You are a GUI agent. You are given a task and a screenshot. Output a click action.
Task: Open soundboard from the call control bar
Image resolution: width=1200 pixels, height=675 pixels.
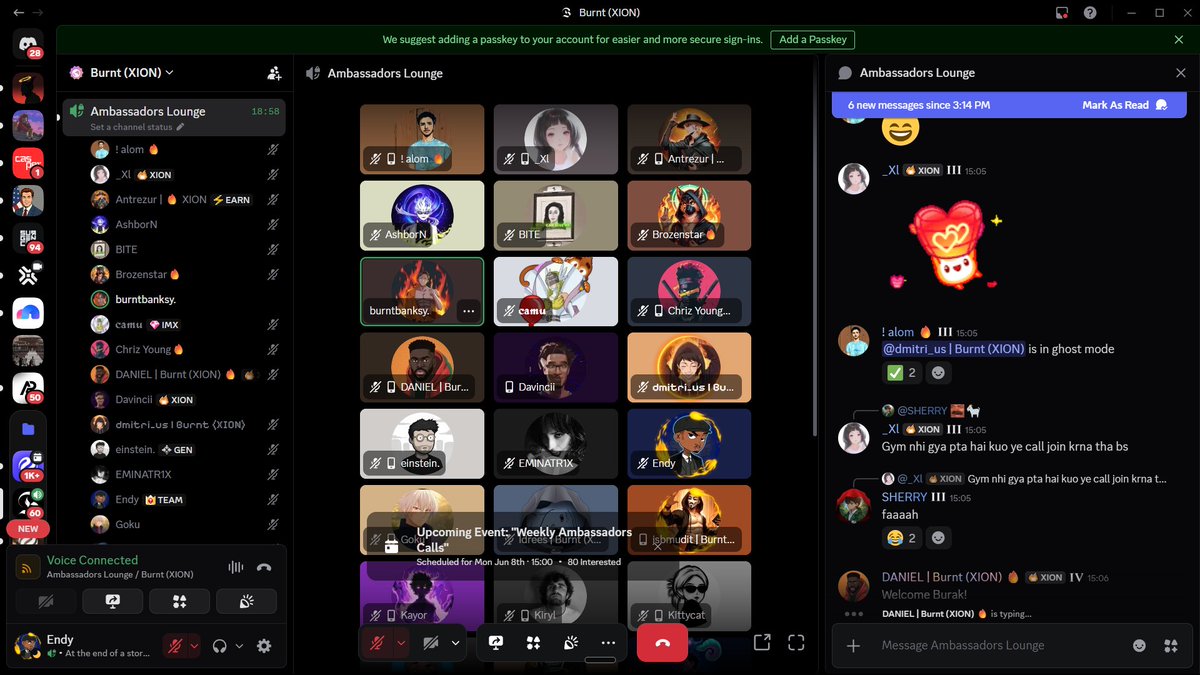(571, 643)
